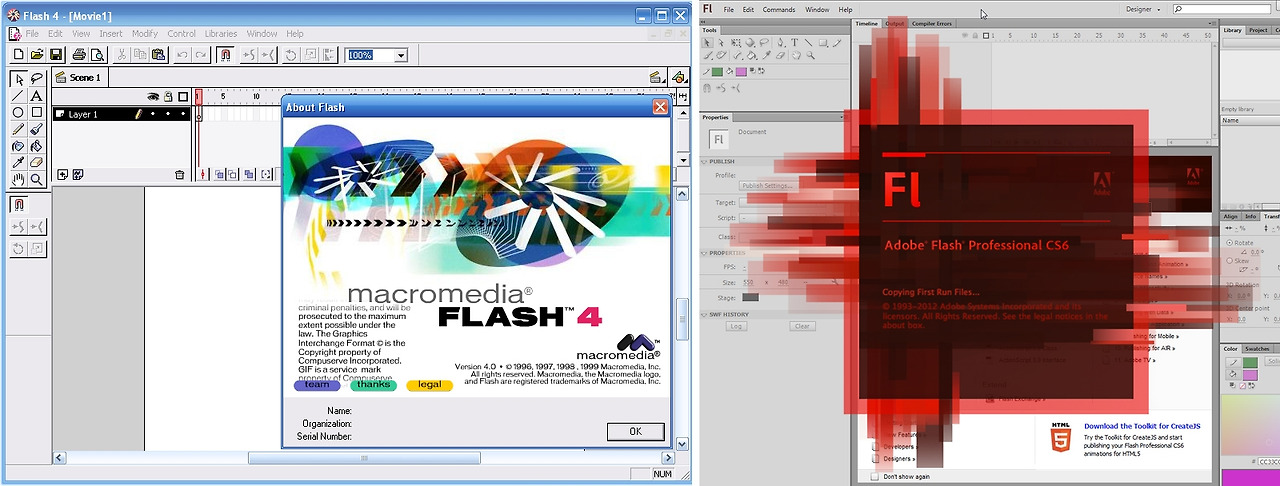Select the Text tool in Flash CS6 Tools

pyautogui.click(x=795, y=43)
